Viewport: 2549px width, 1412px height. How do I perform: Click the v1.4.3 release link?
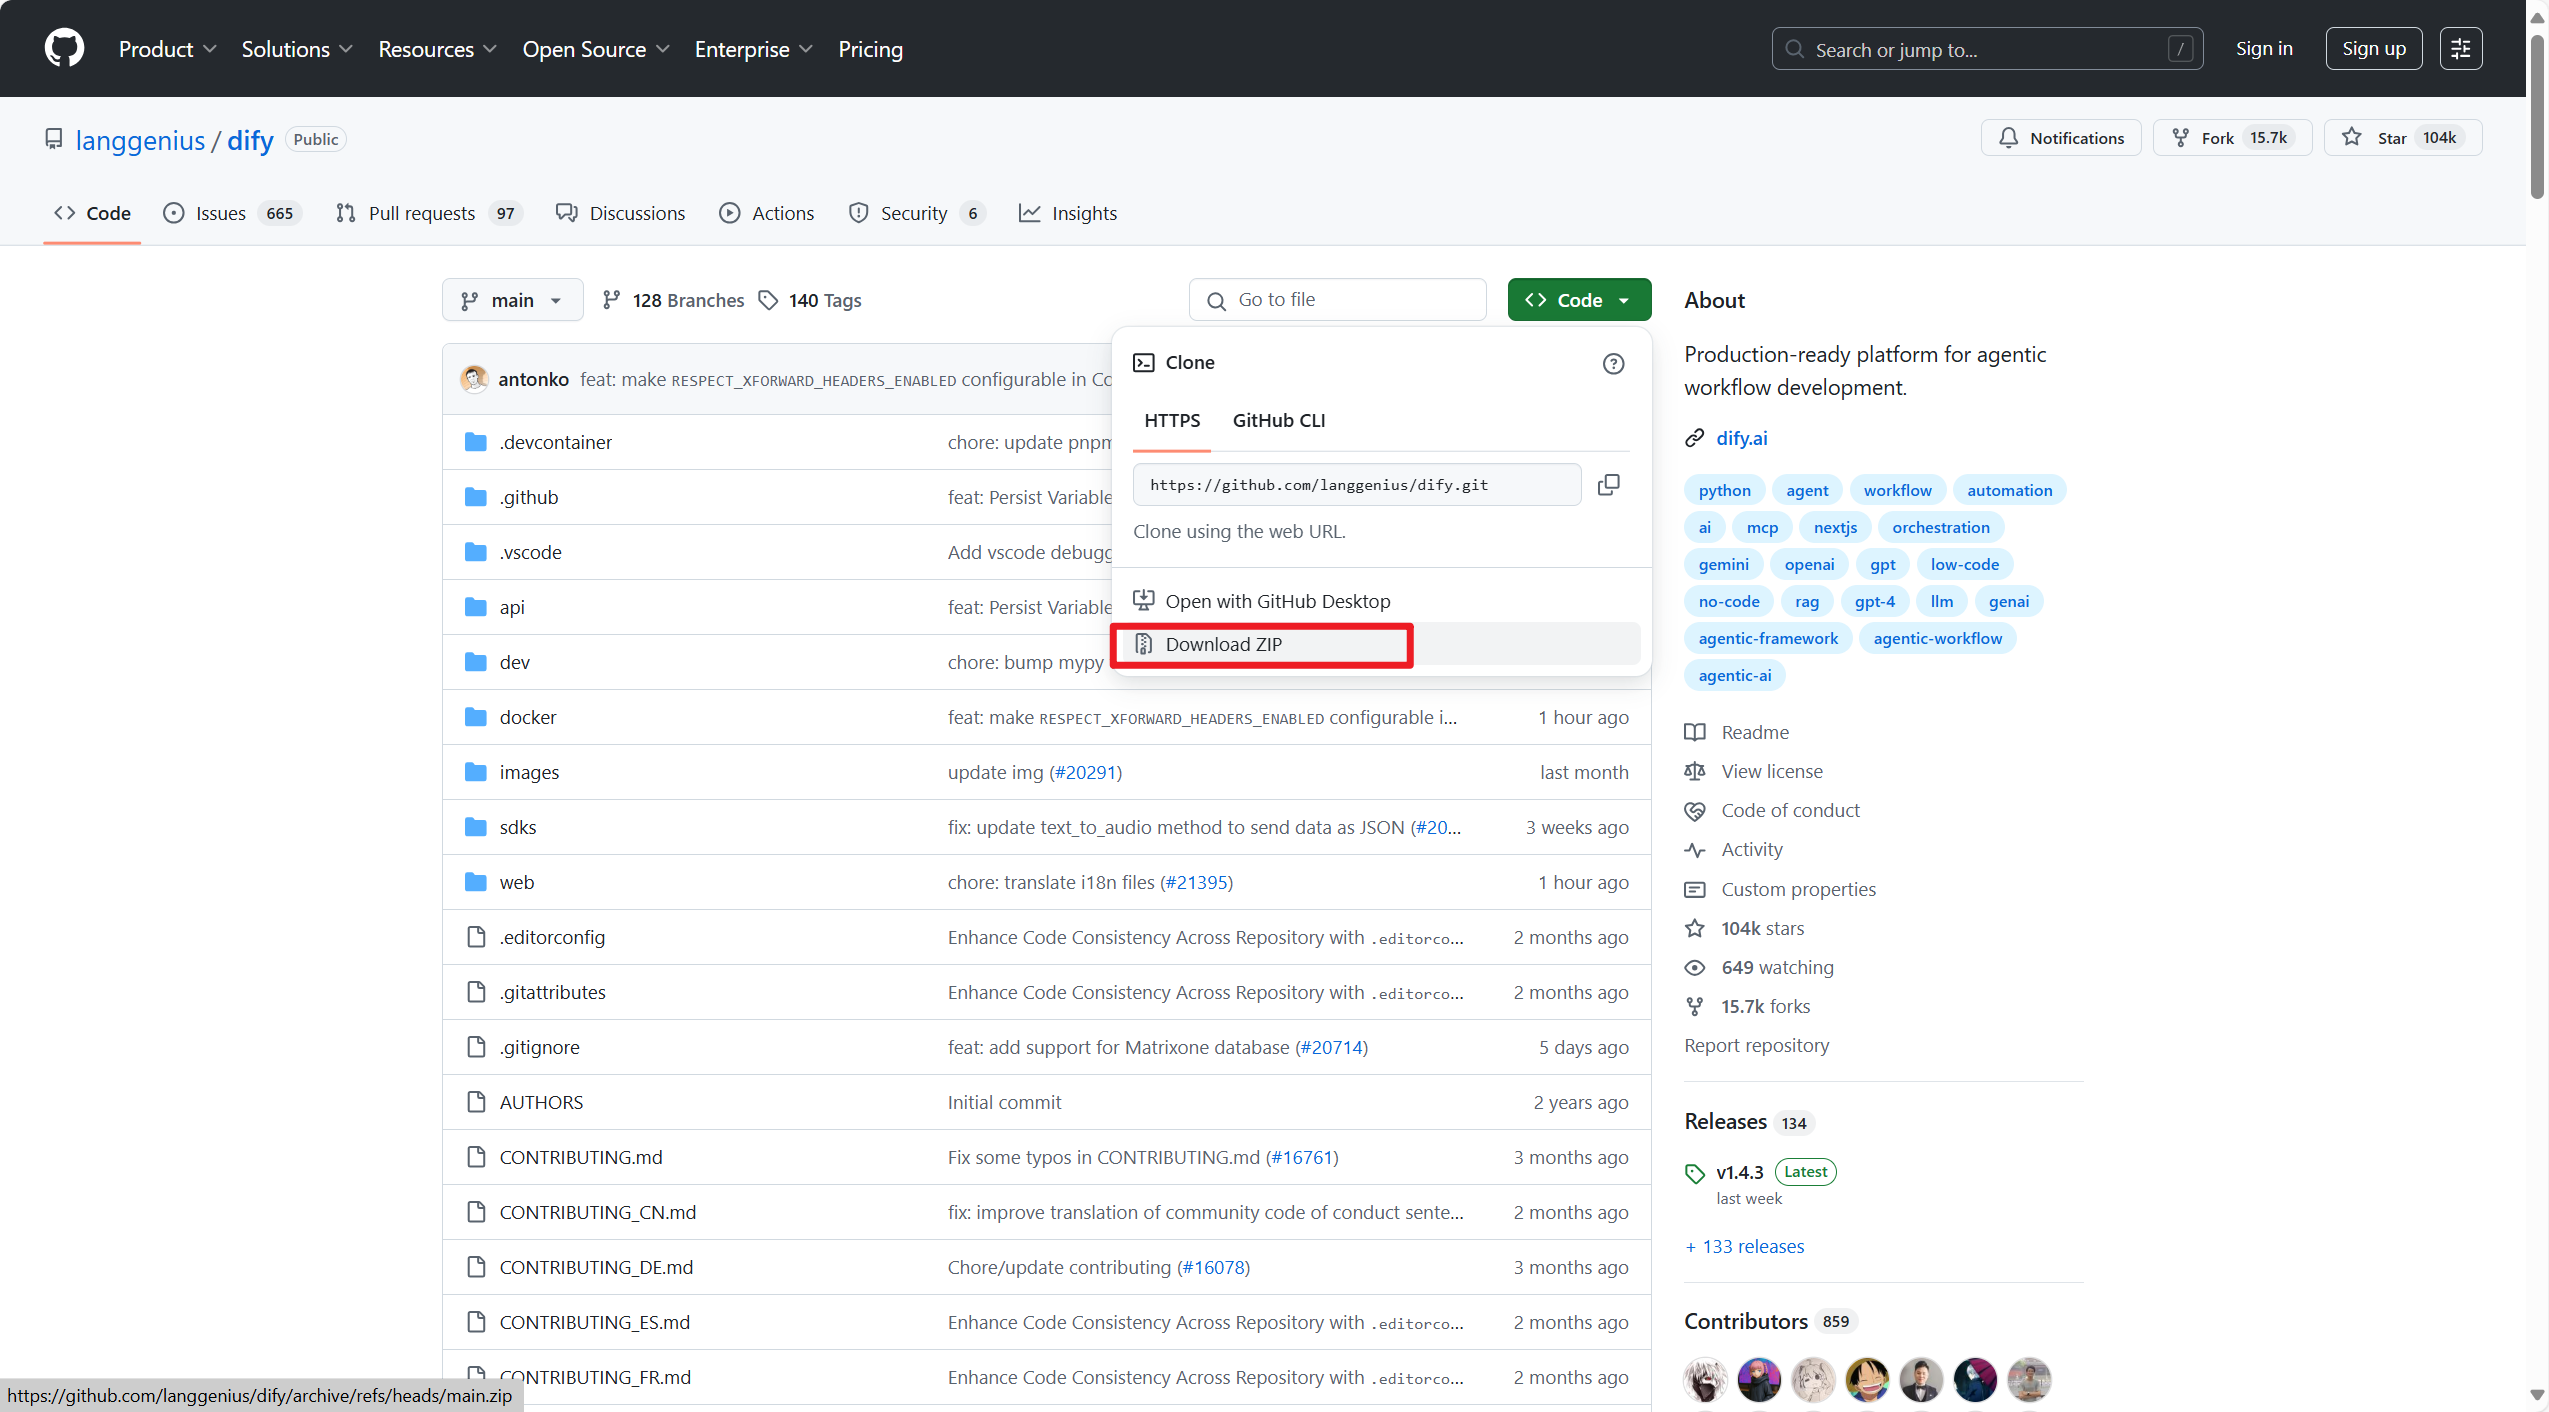(x=1740, y=1172)
